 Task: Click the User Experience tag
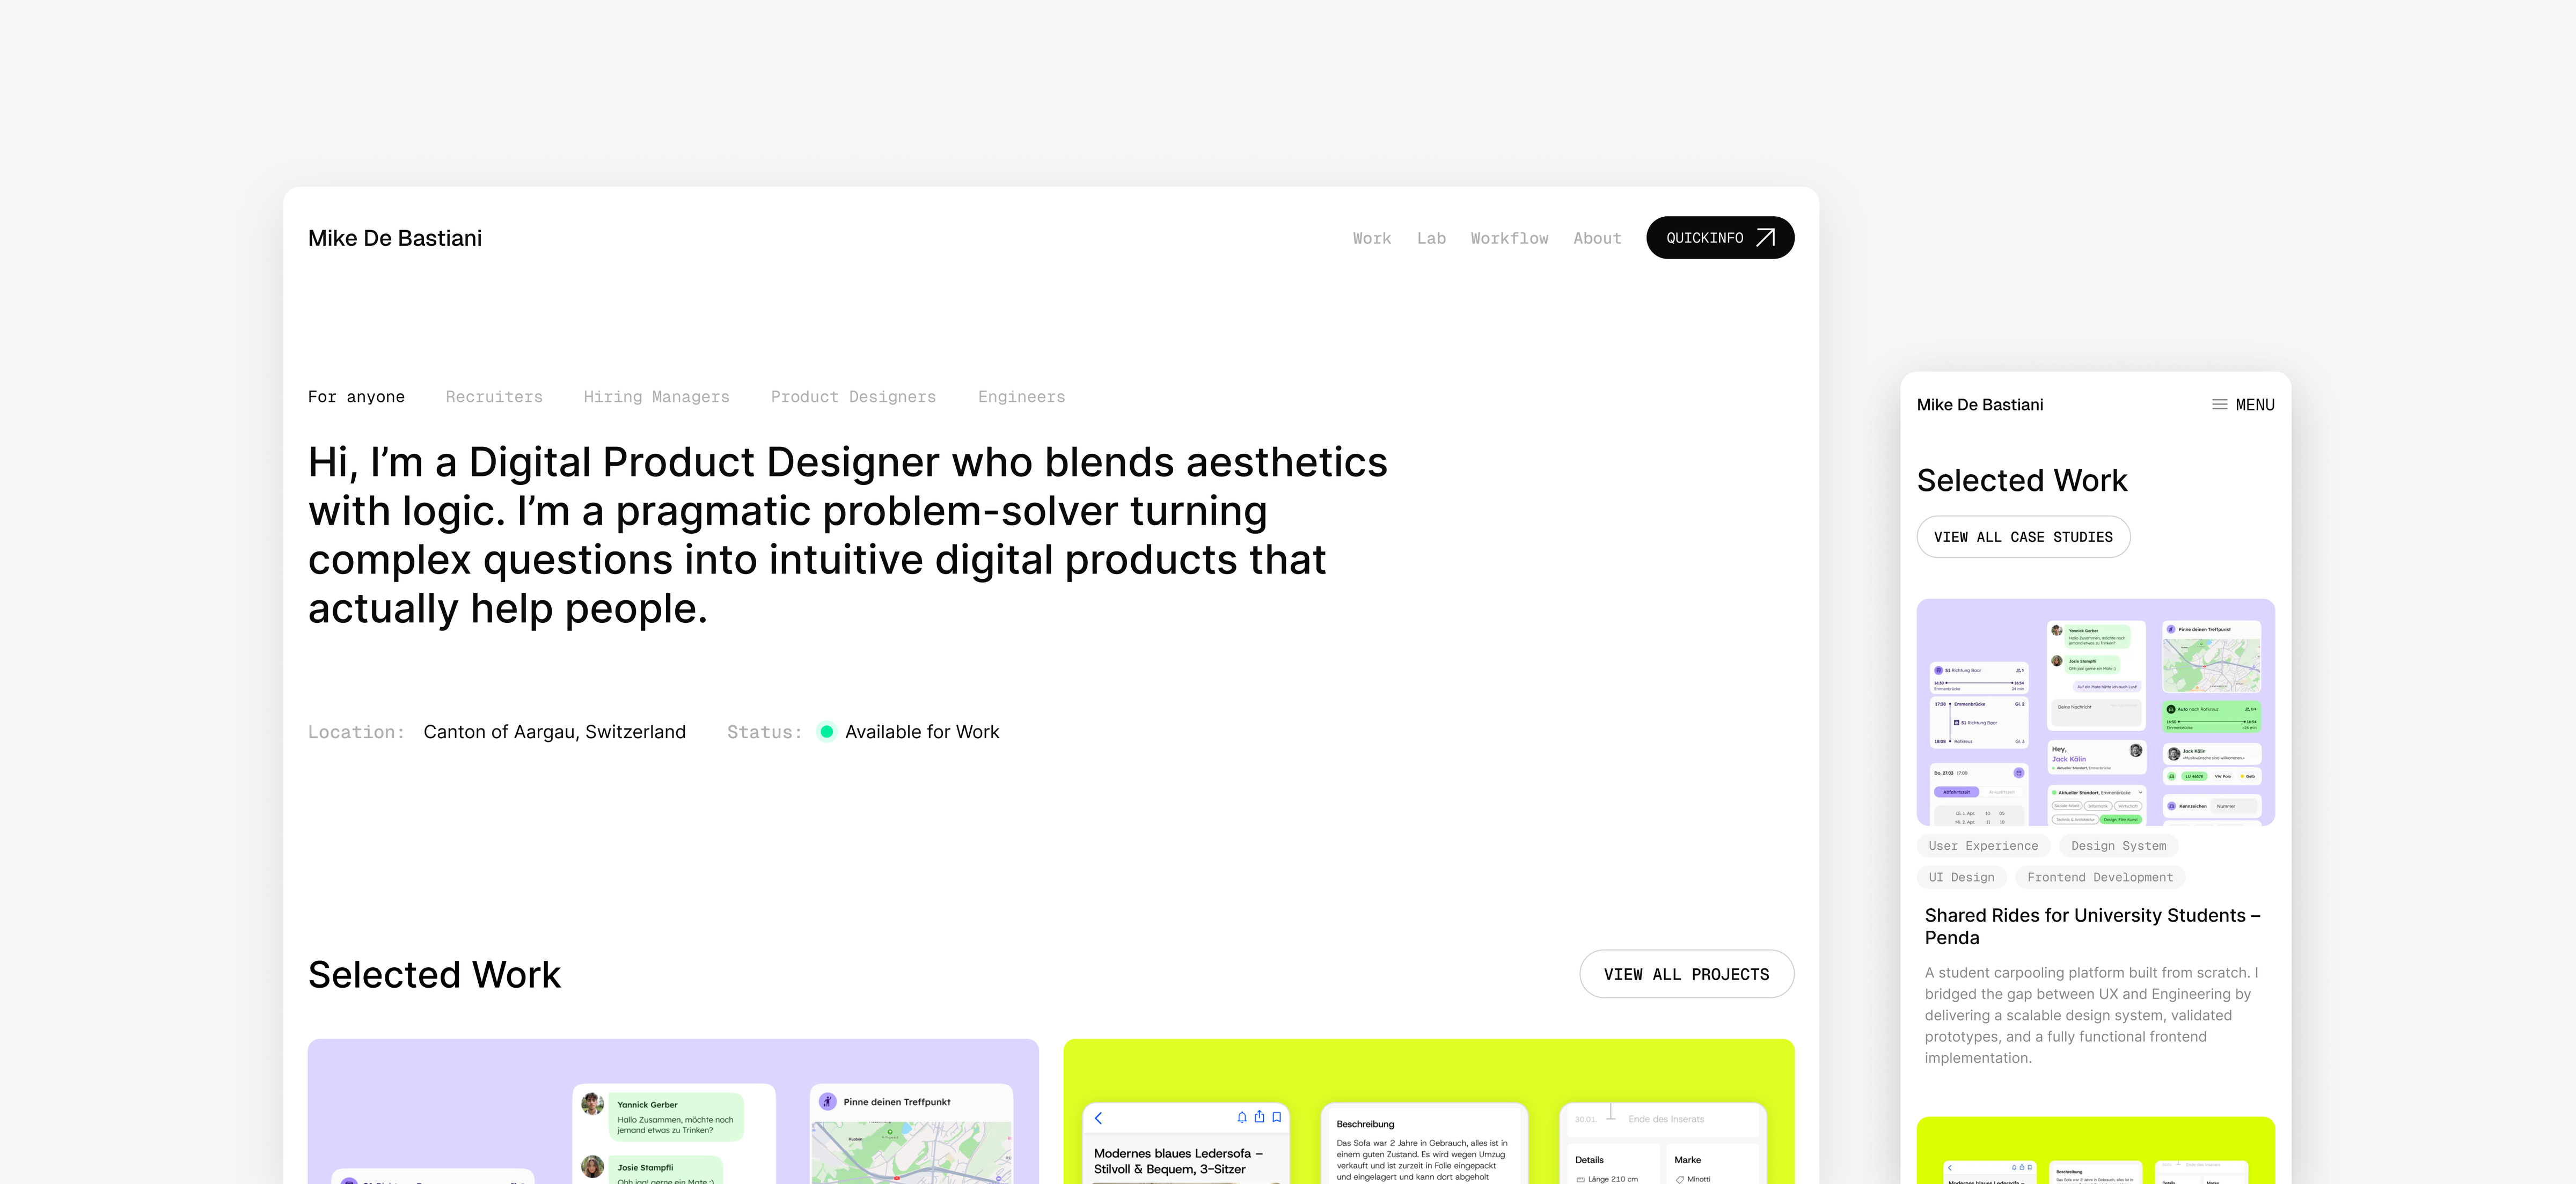coord(1983,846)
